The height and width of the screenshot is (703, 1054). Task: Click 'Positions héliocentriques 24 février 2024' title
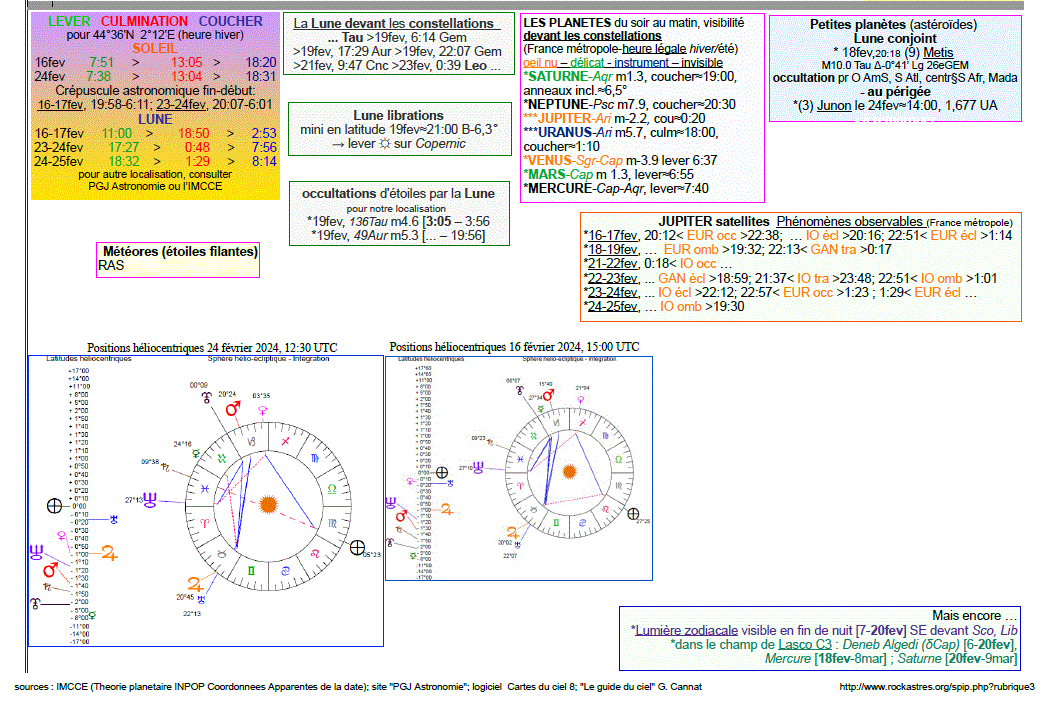point(212,347)
